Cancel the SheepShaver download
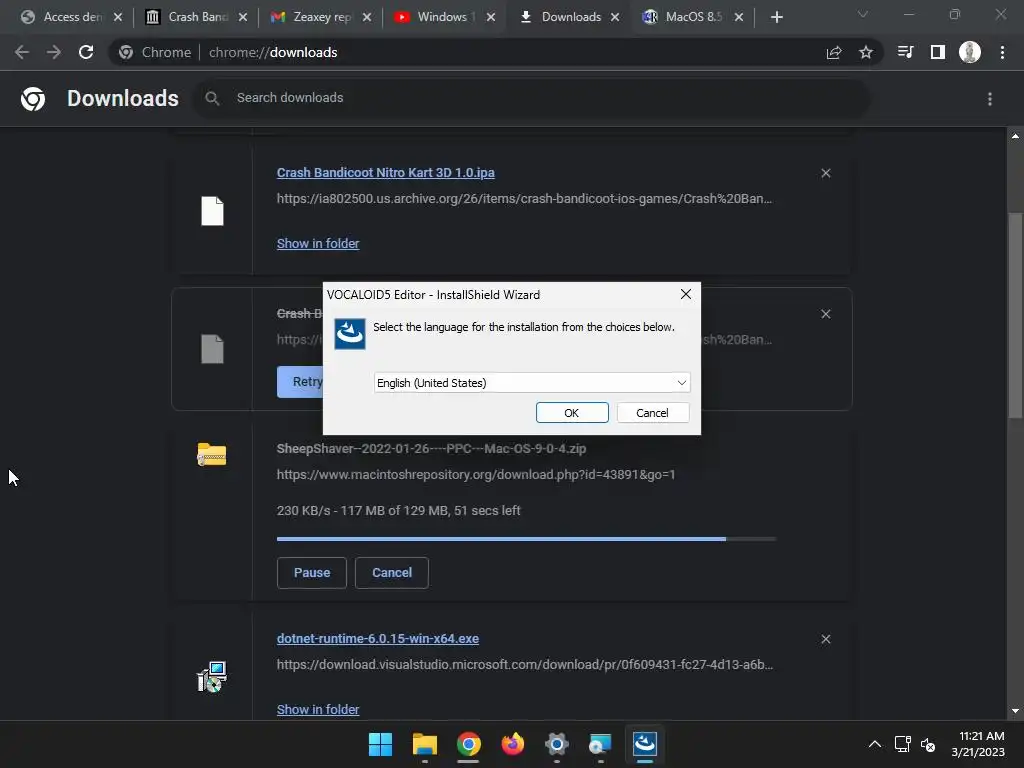1024x768 pixels. [x=392, y=573]
